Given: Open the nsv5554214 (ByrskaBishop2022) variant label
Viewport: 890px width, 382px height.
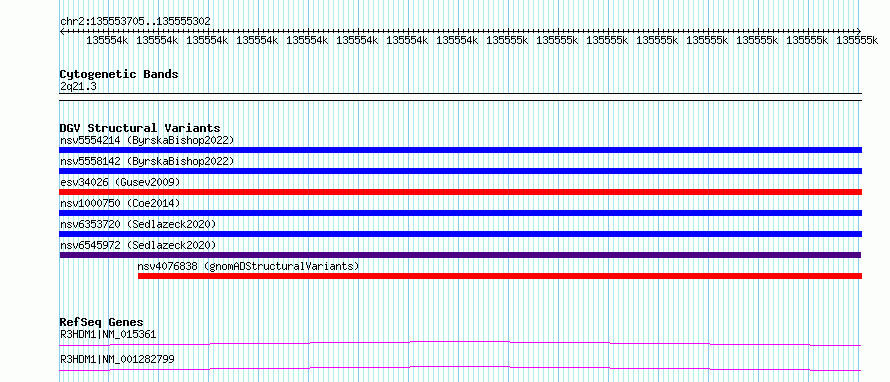Looking at the screenshot, I should click(x=146, y=140).
